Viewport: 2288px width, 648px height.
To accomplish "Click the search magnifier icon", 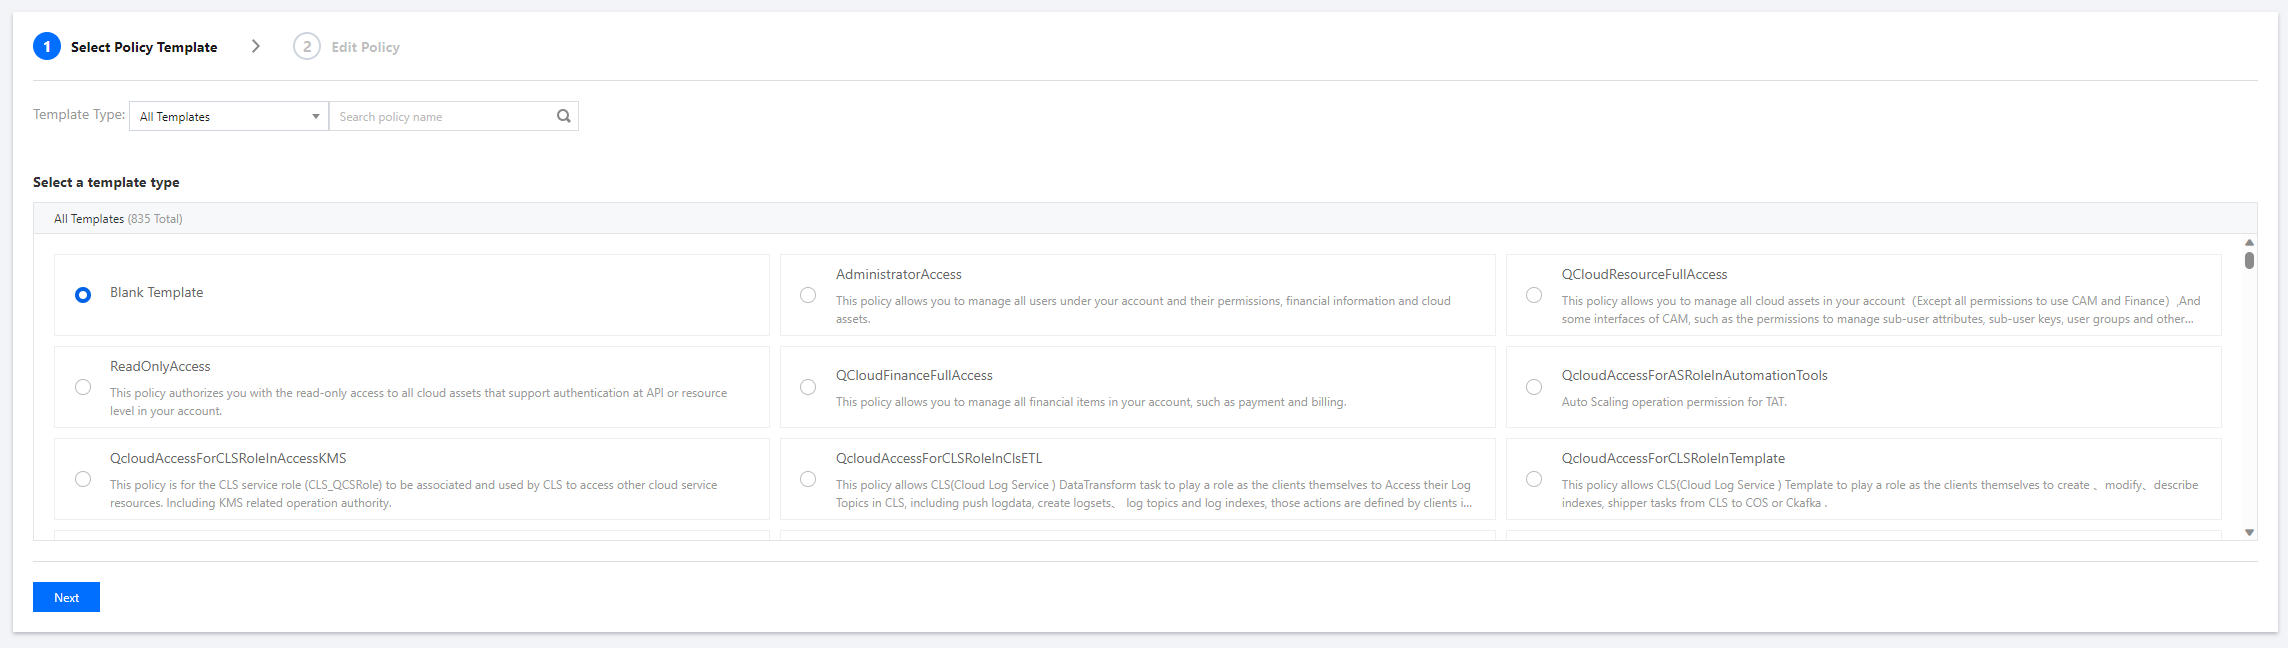I will tap(564, 116).
